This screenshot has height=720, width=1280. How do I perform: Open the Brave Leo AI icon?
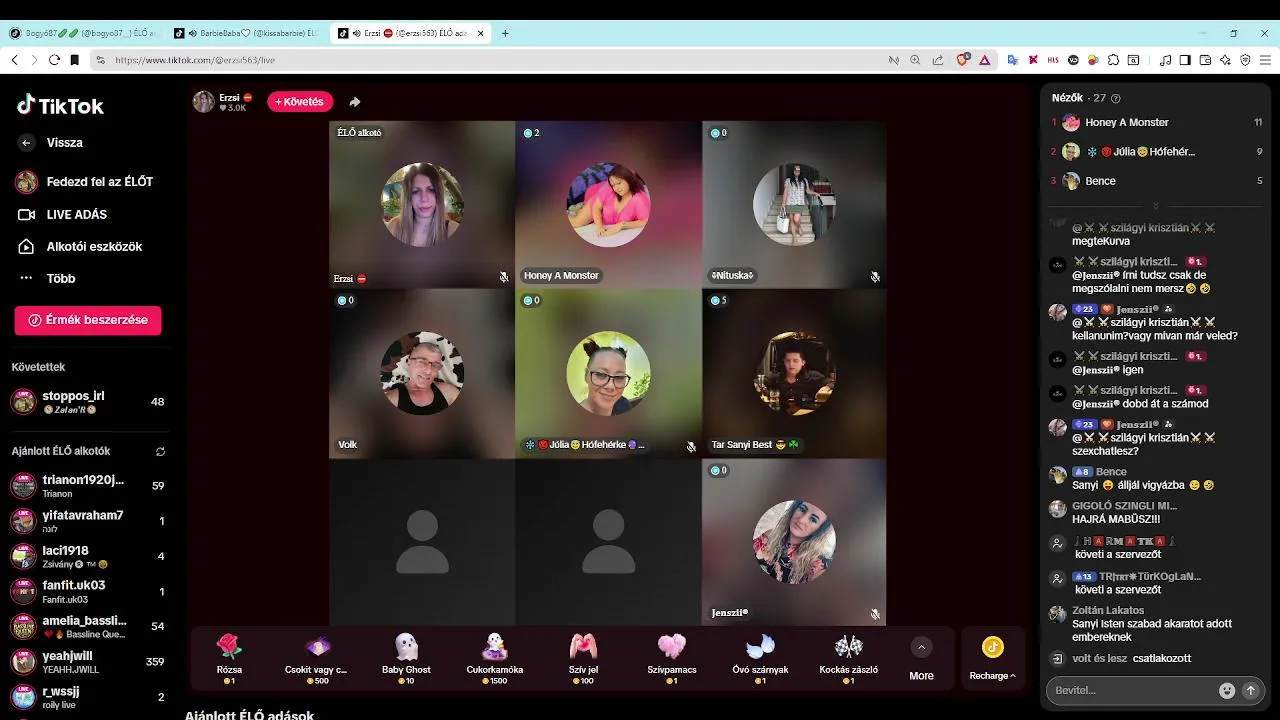click(x=1225, y=60)
